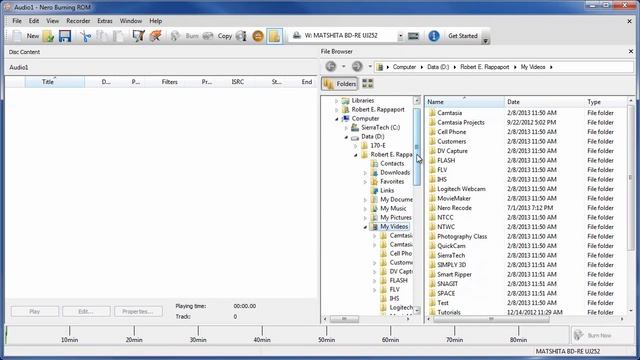Viewport: 640px width, 360px height.
Task: Select My Pictures in the folder tree
Action: (x=396, y=218)
